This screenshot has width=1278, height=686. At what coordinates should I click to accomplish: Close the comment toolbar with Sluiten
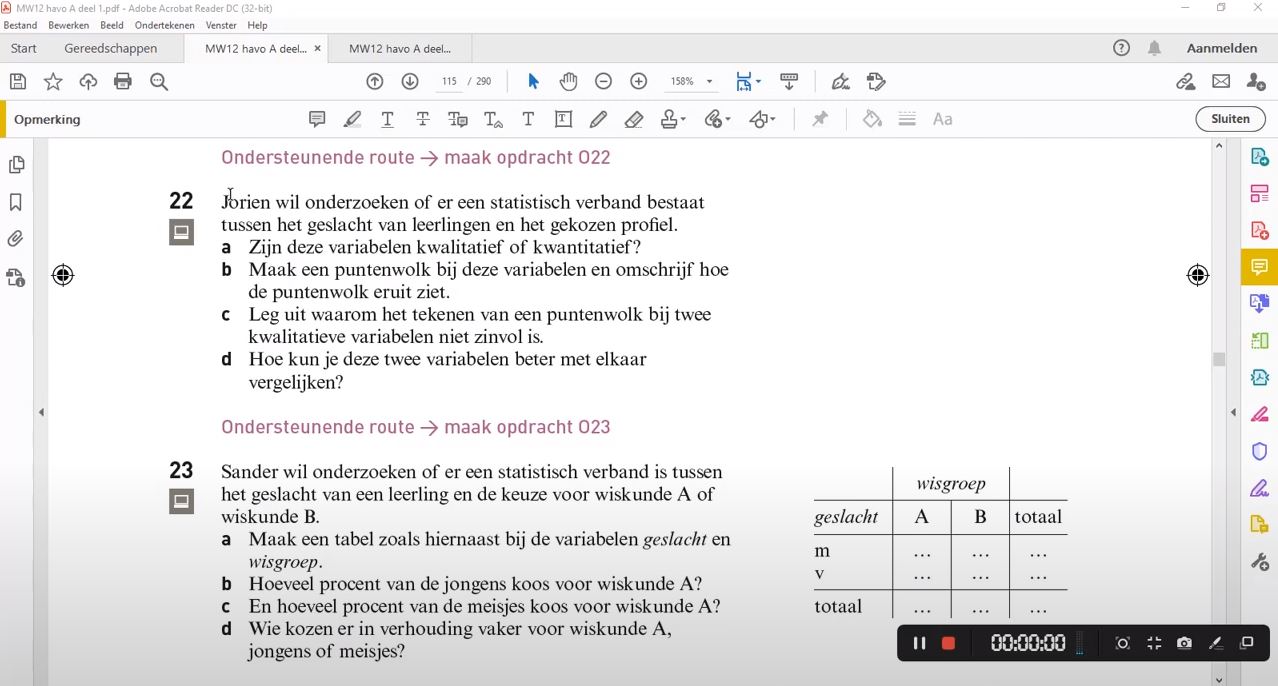tap(1230, 119)
